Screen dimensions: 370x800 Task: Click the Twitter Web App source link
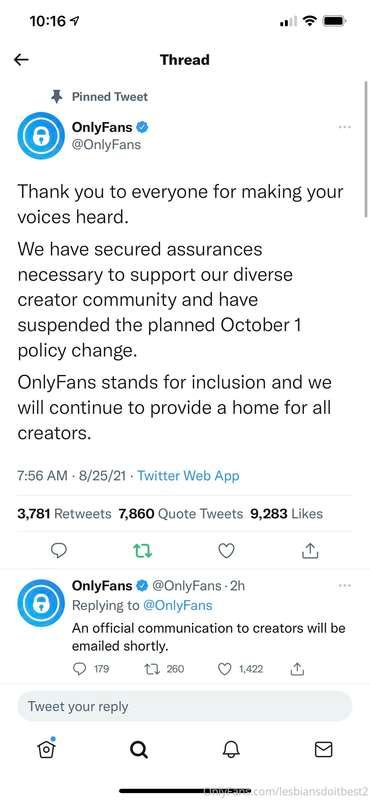[188, 476]
